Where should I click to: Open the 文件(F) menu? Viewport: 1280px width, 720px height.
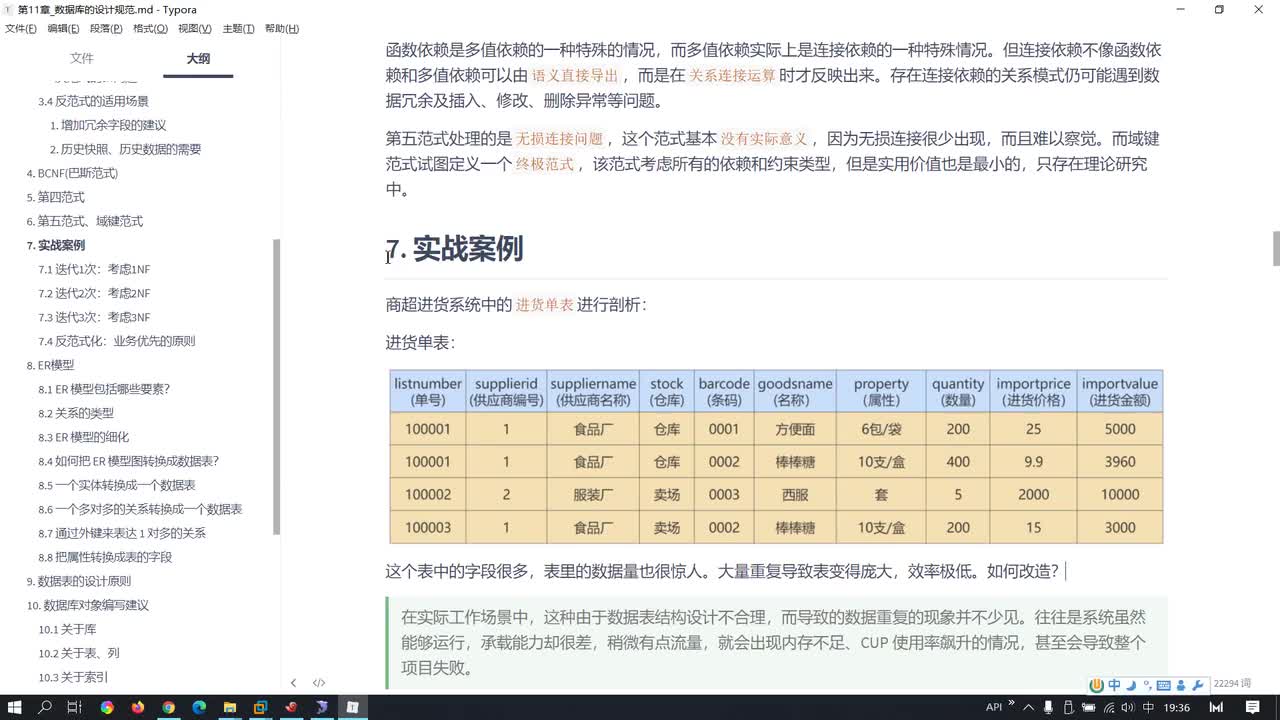coord(20,29)
